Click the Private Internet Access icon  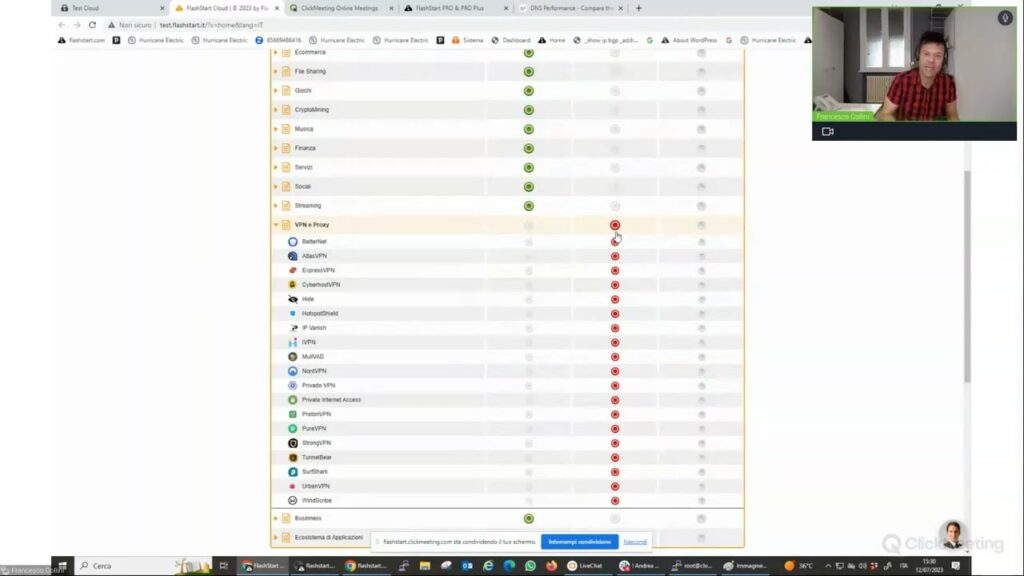tap(293, 400)
